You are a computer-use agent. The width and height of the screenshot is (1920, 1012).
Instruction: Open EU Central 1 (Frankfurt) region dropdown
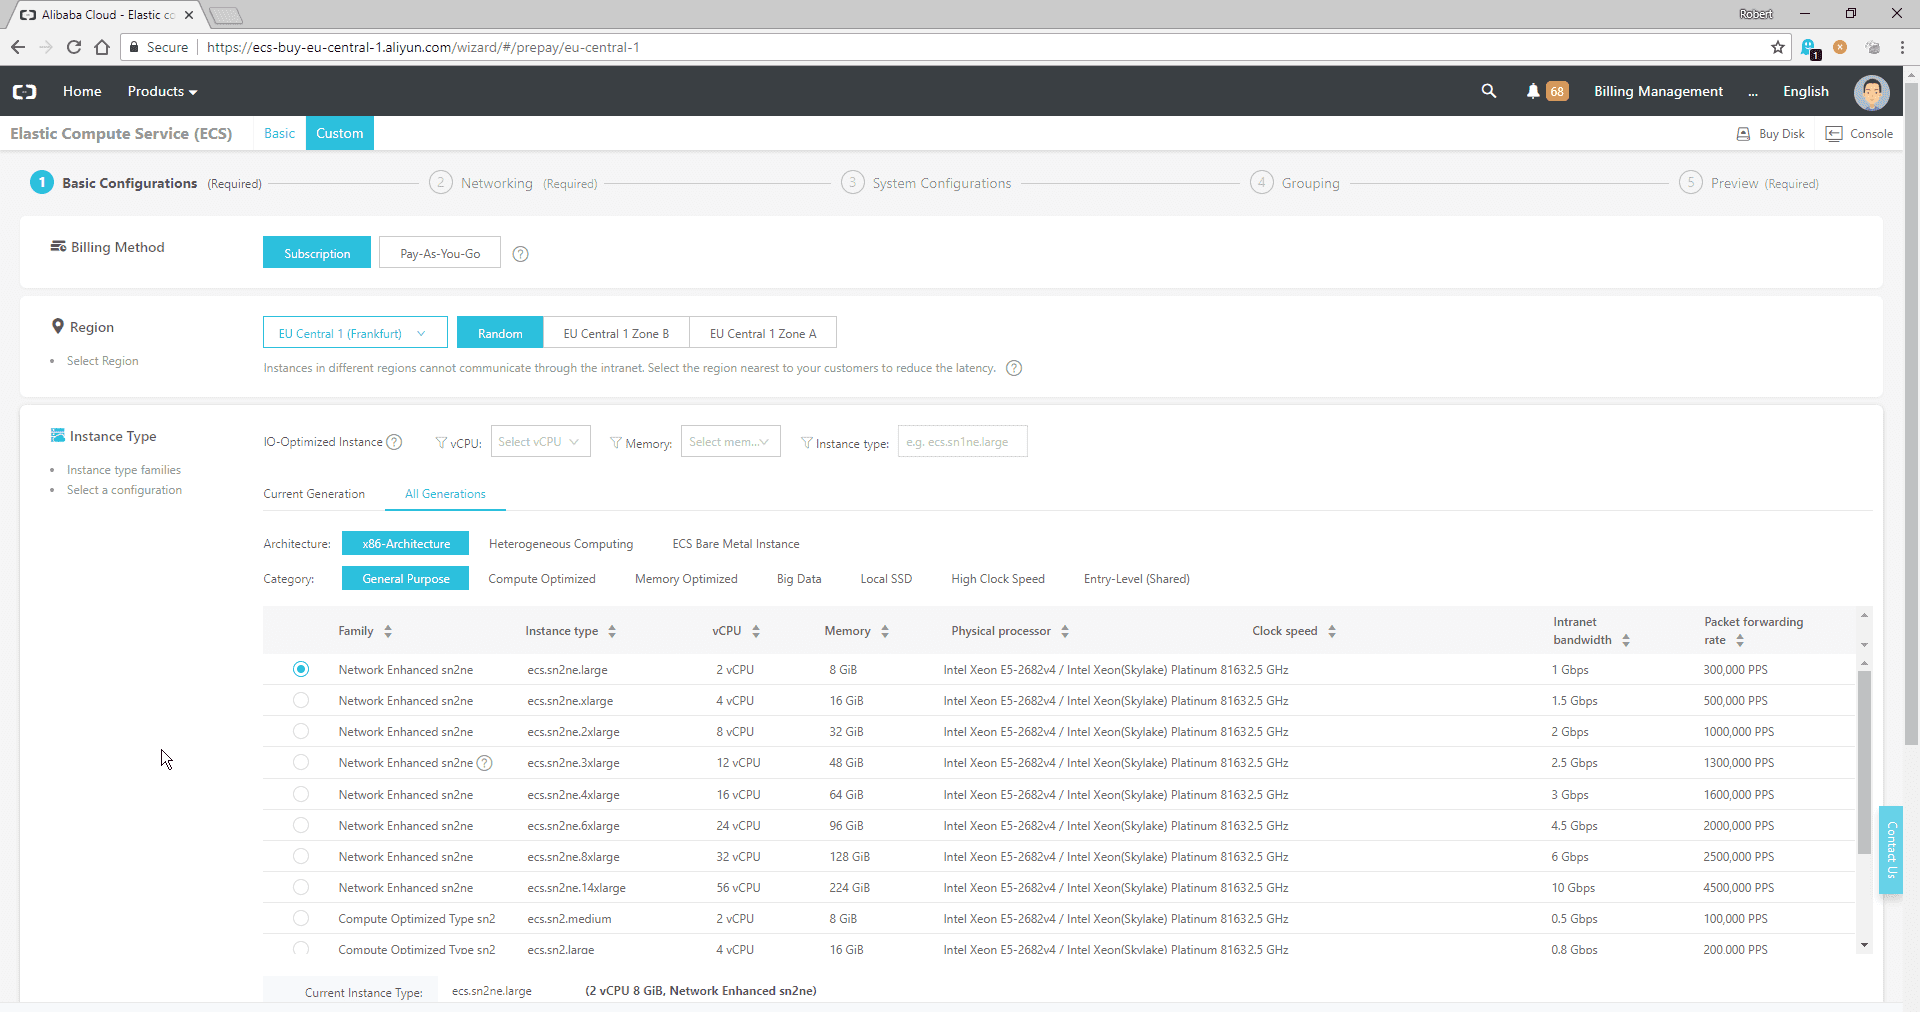click(x=355, y=333)
